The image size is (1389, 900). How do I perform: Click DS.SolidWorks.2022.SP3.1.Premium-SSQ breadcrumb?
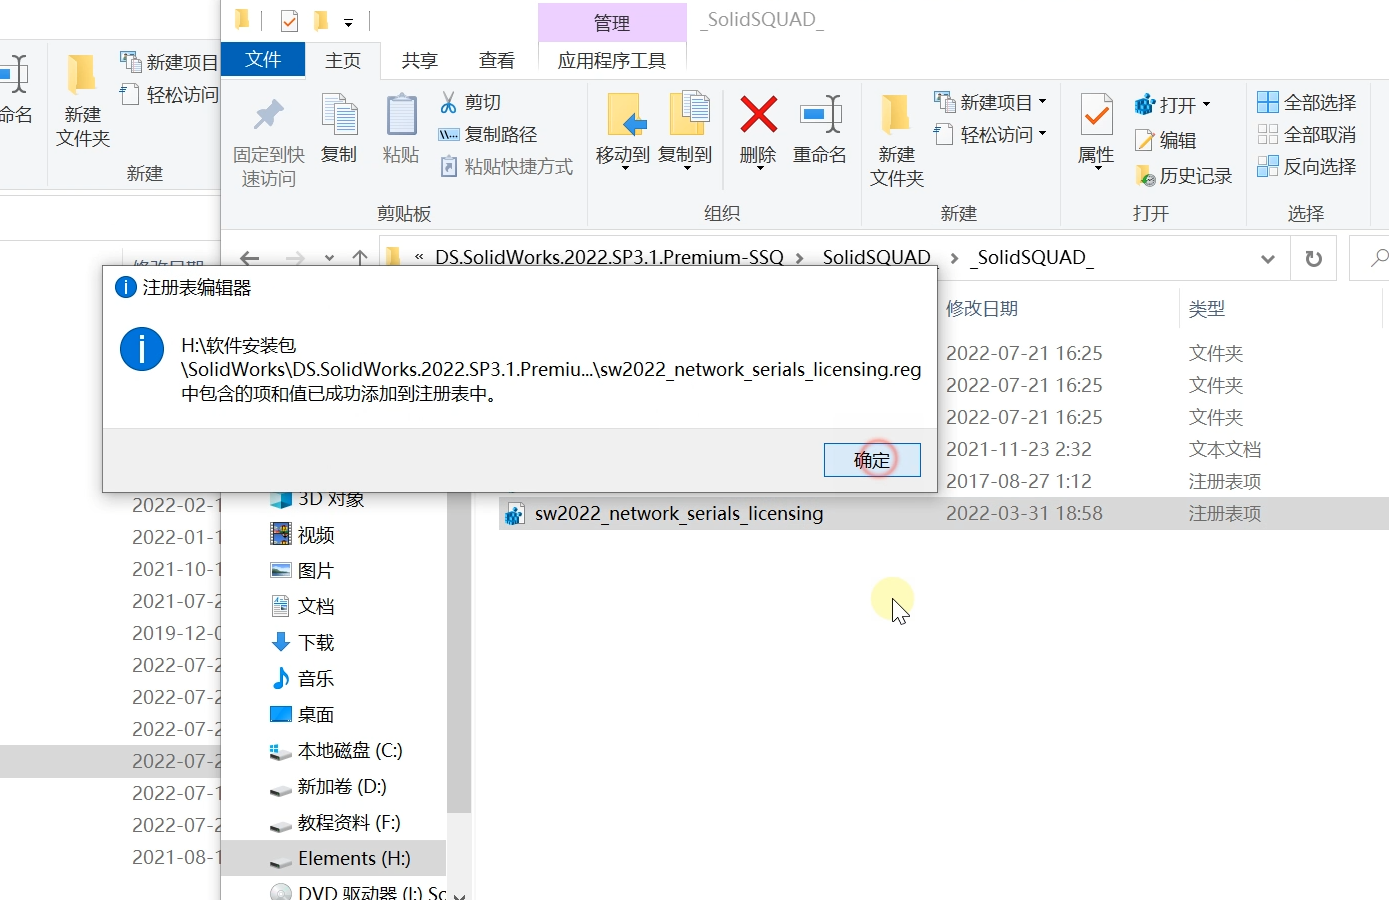pos(609,257)
